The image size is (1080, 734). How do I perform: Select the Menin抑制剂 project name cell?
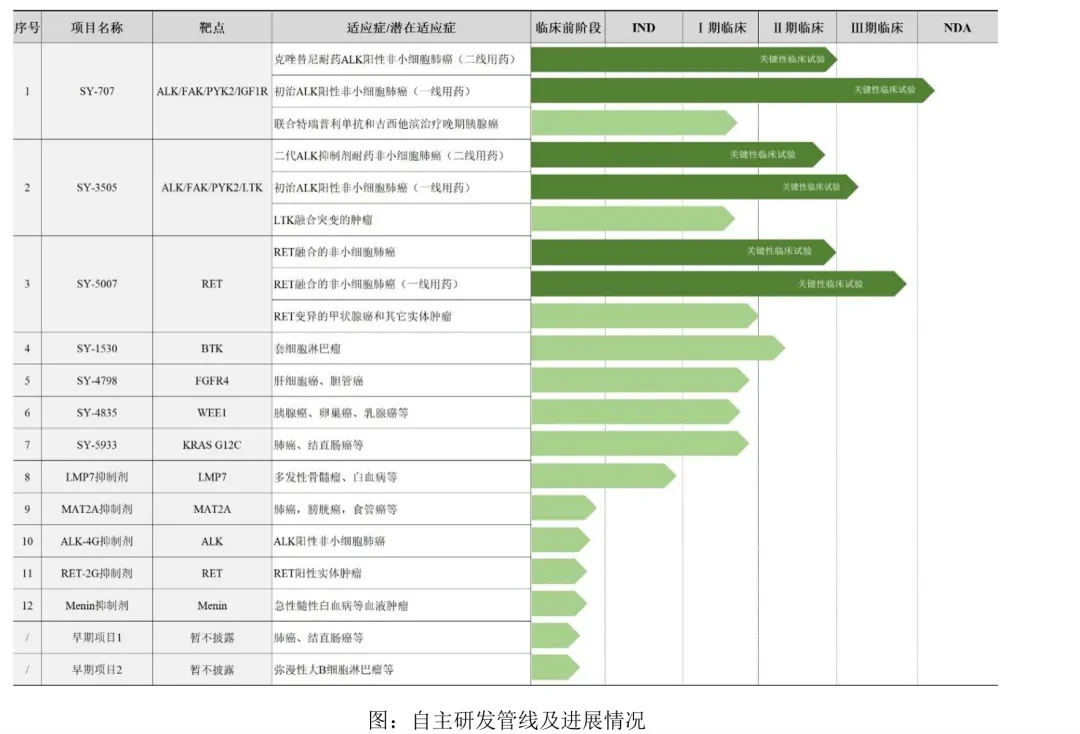tap(97, 605)
